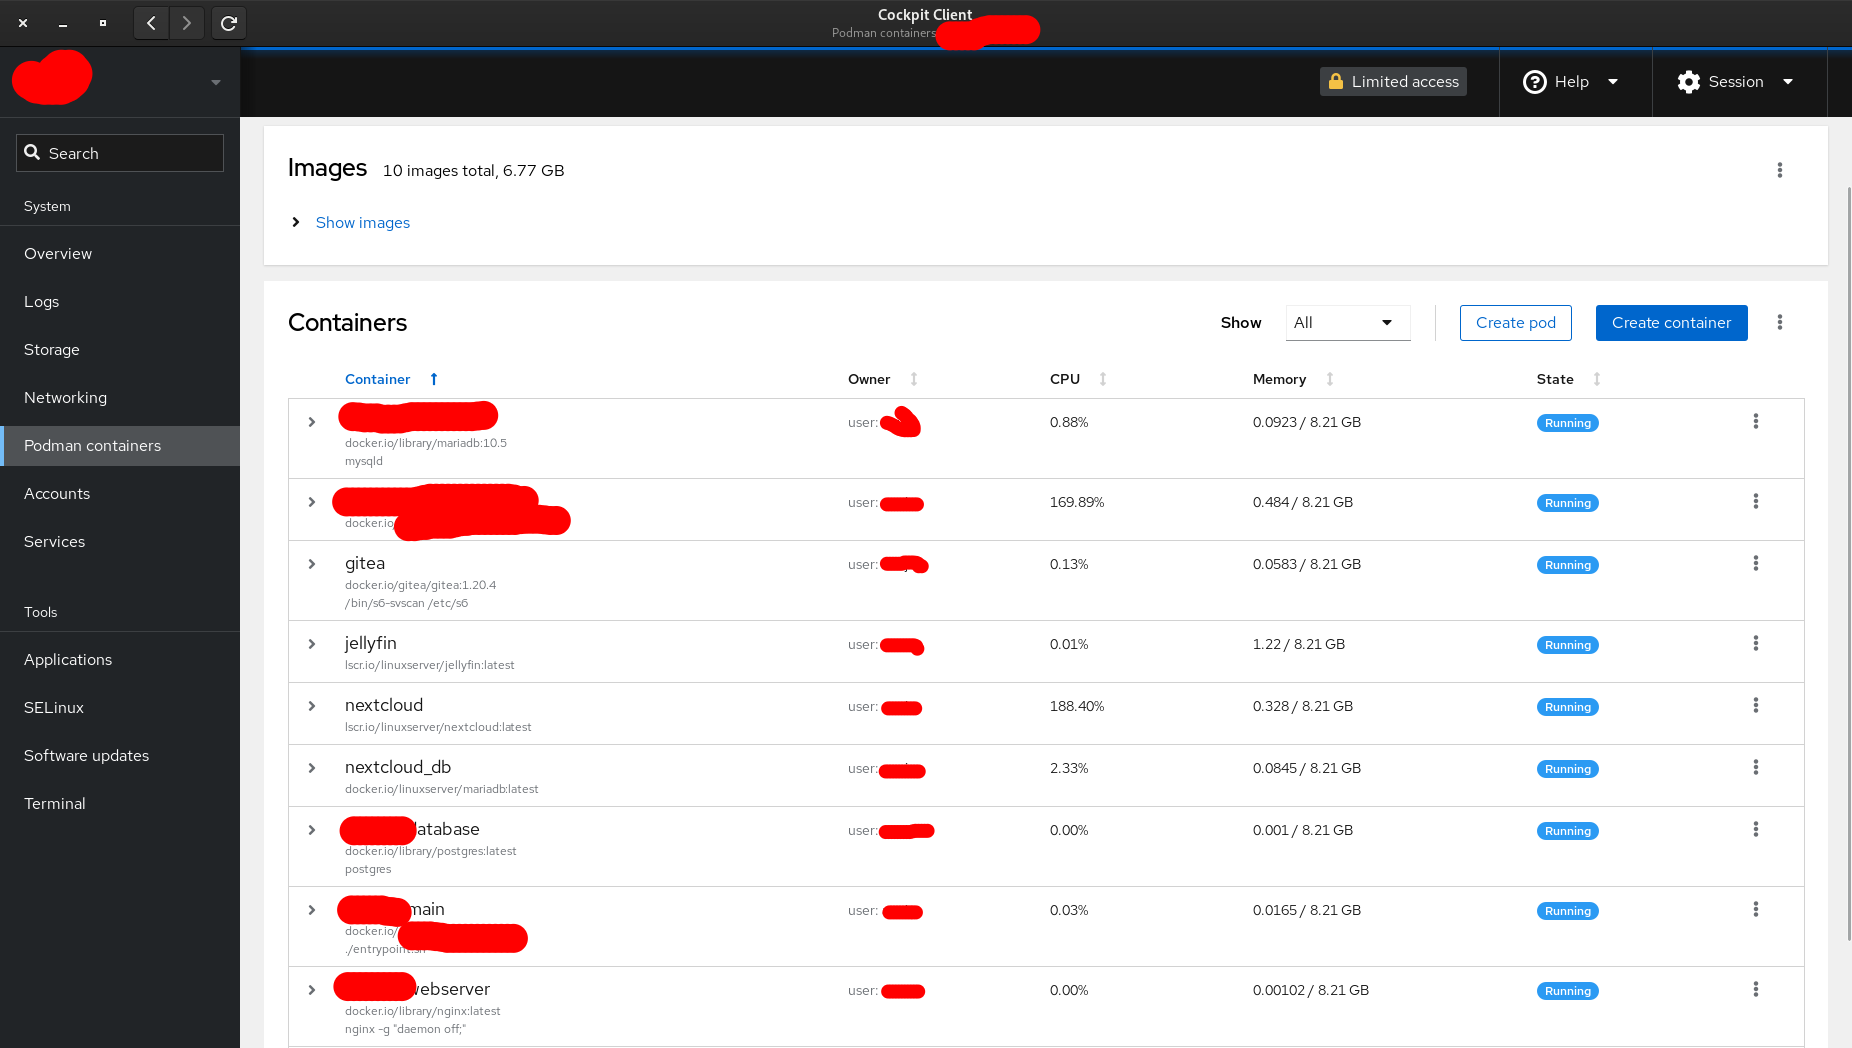Screen dimensions: 1852x1048
Task: Open the Help menu
Action: 1570,82
